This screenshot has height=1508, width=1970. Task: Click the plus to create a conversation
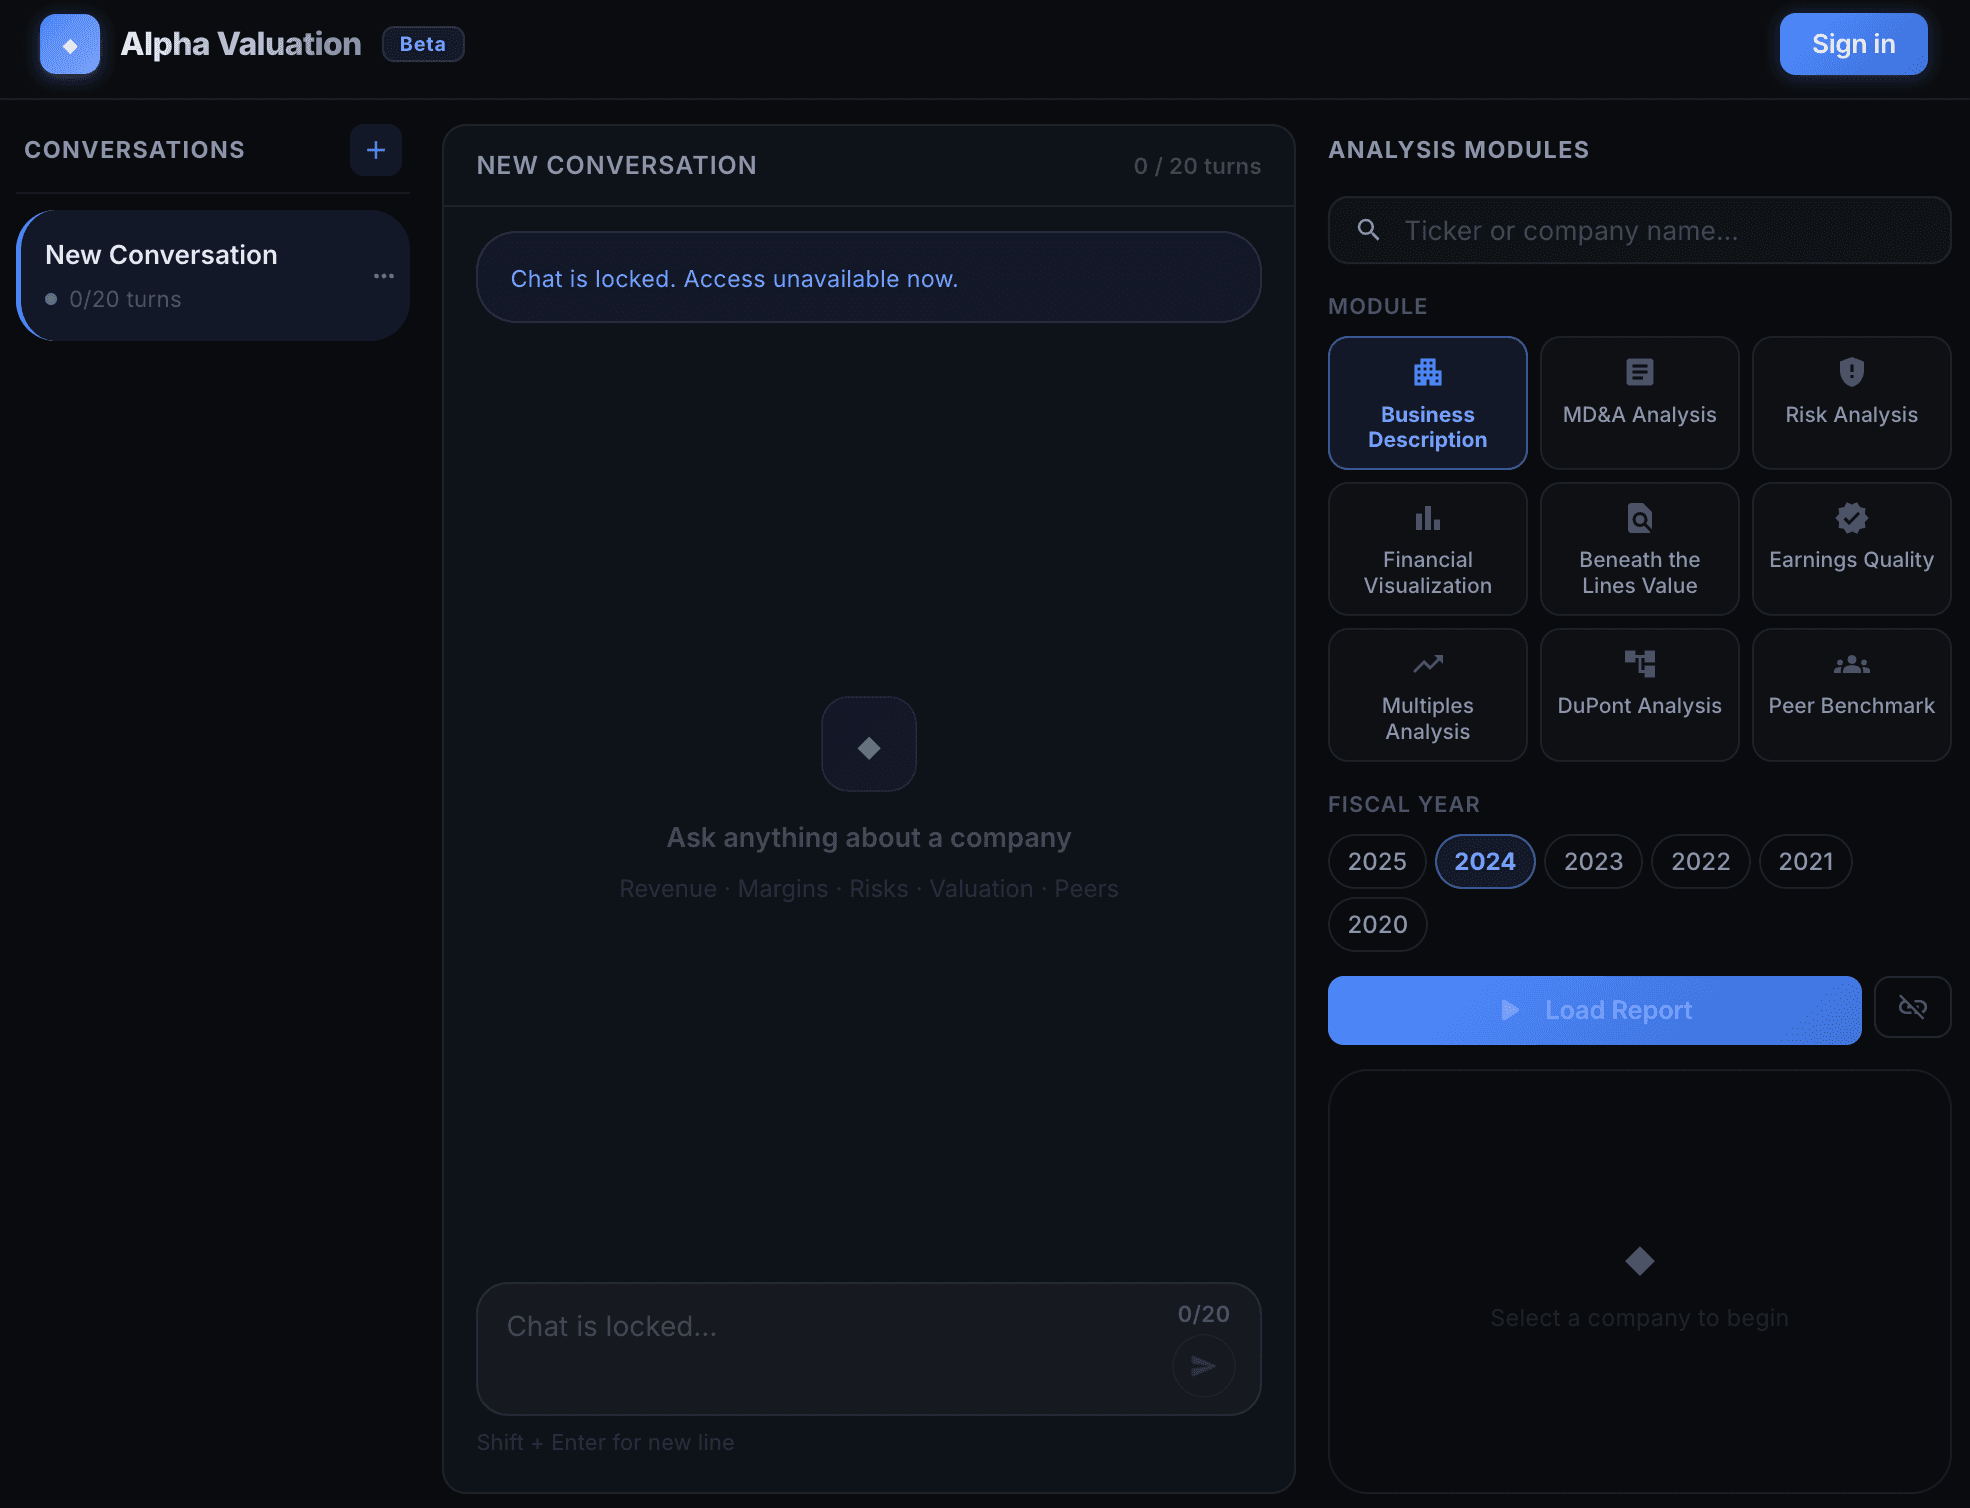point(375,149)
